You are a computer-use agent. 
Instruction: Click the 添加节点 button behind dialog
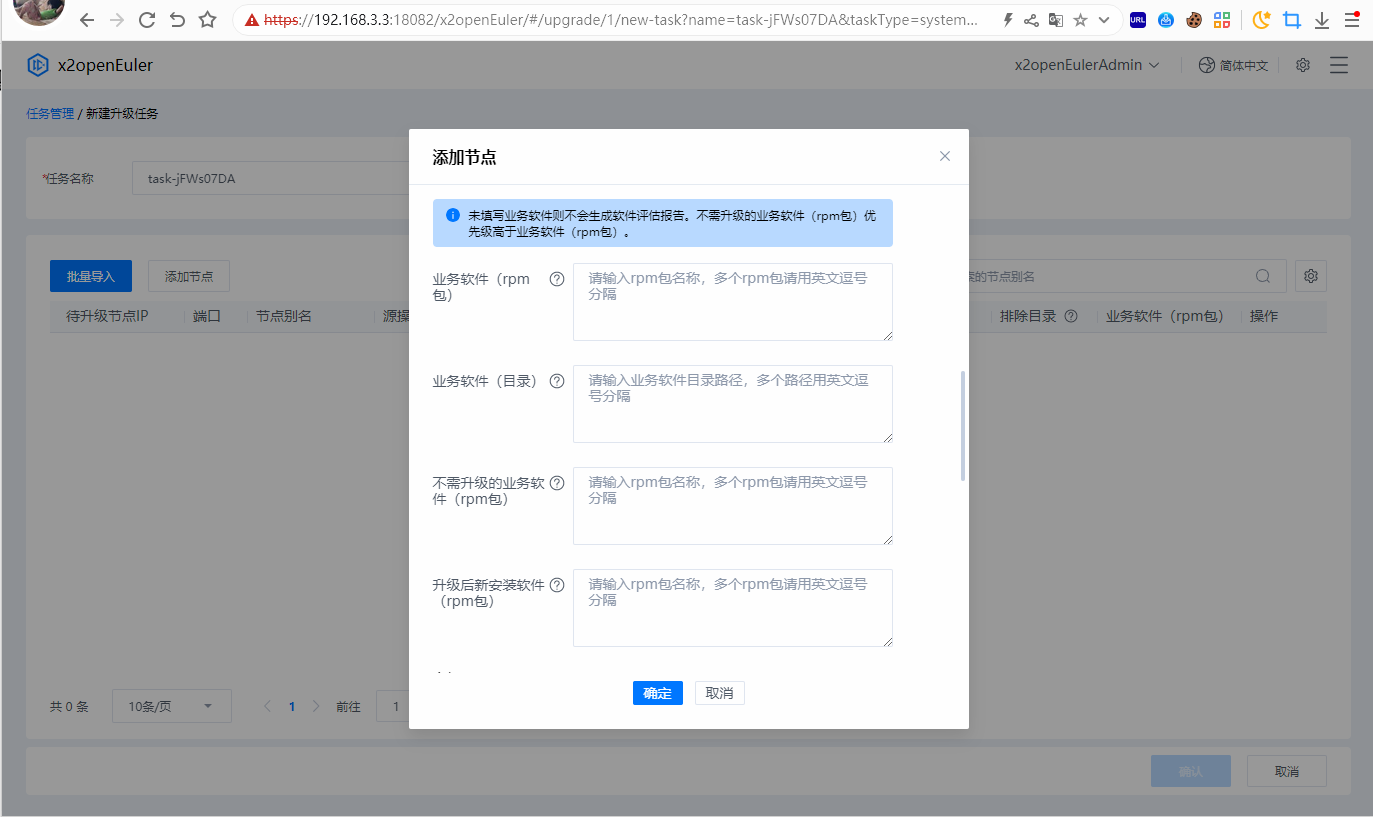(189, 276)
